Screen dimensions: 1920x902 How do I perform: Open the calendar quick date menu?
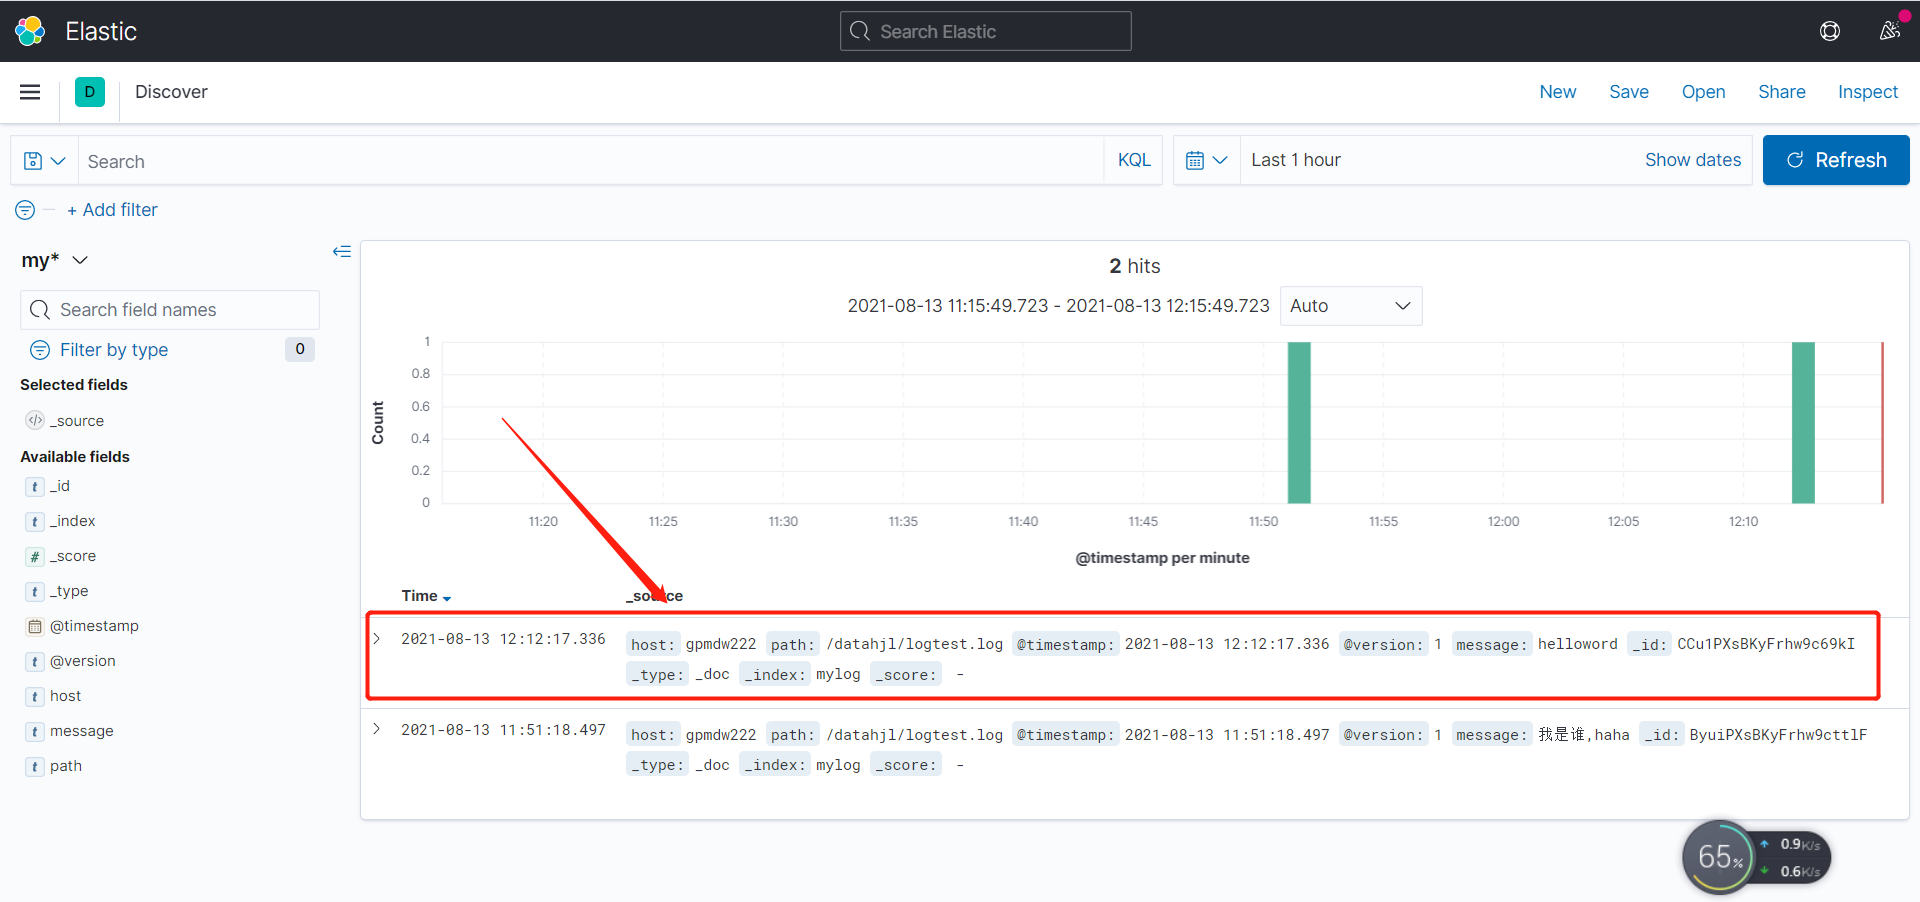coord(1206,160)
